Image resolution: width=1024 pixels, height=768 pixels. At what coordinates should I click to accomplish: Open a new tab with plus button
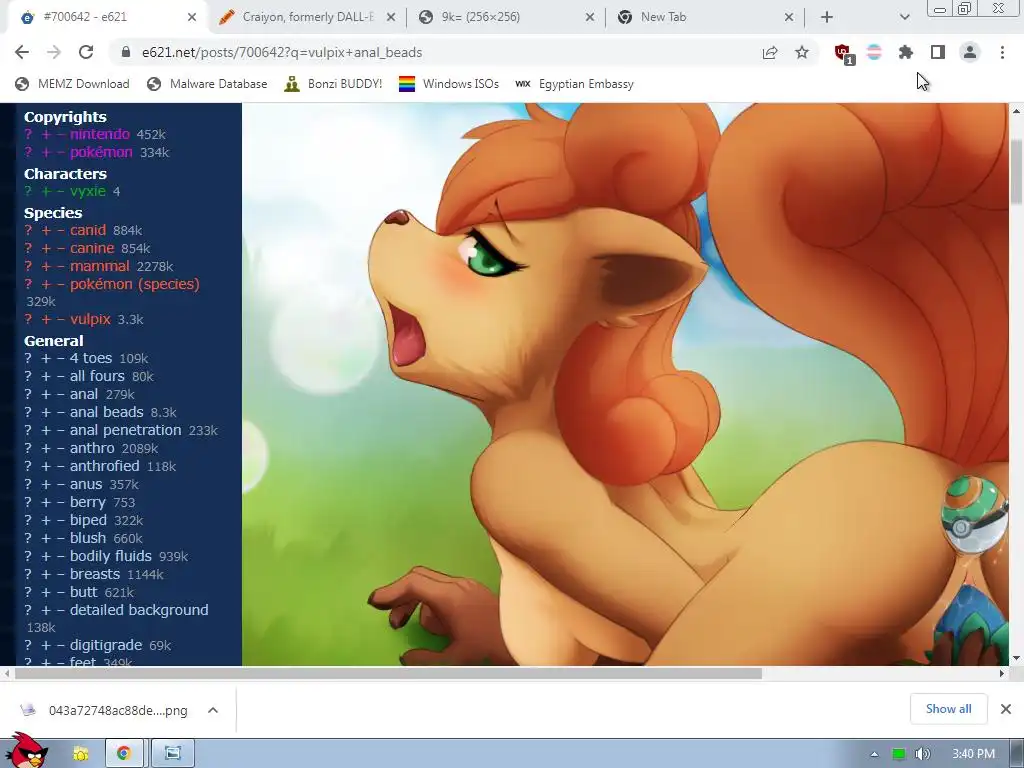coord(827,17)
